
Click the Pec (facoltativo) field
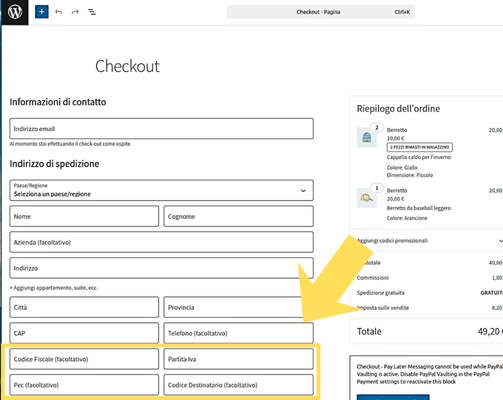[x=84, y=385]
